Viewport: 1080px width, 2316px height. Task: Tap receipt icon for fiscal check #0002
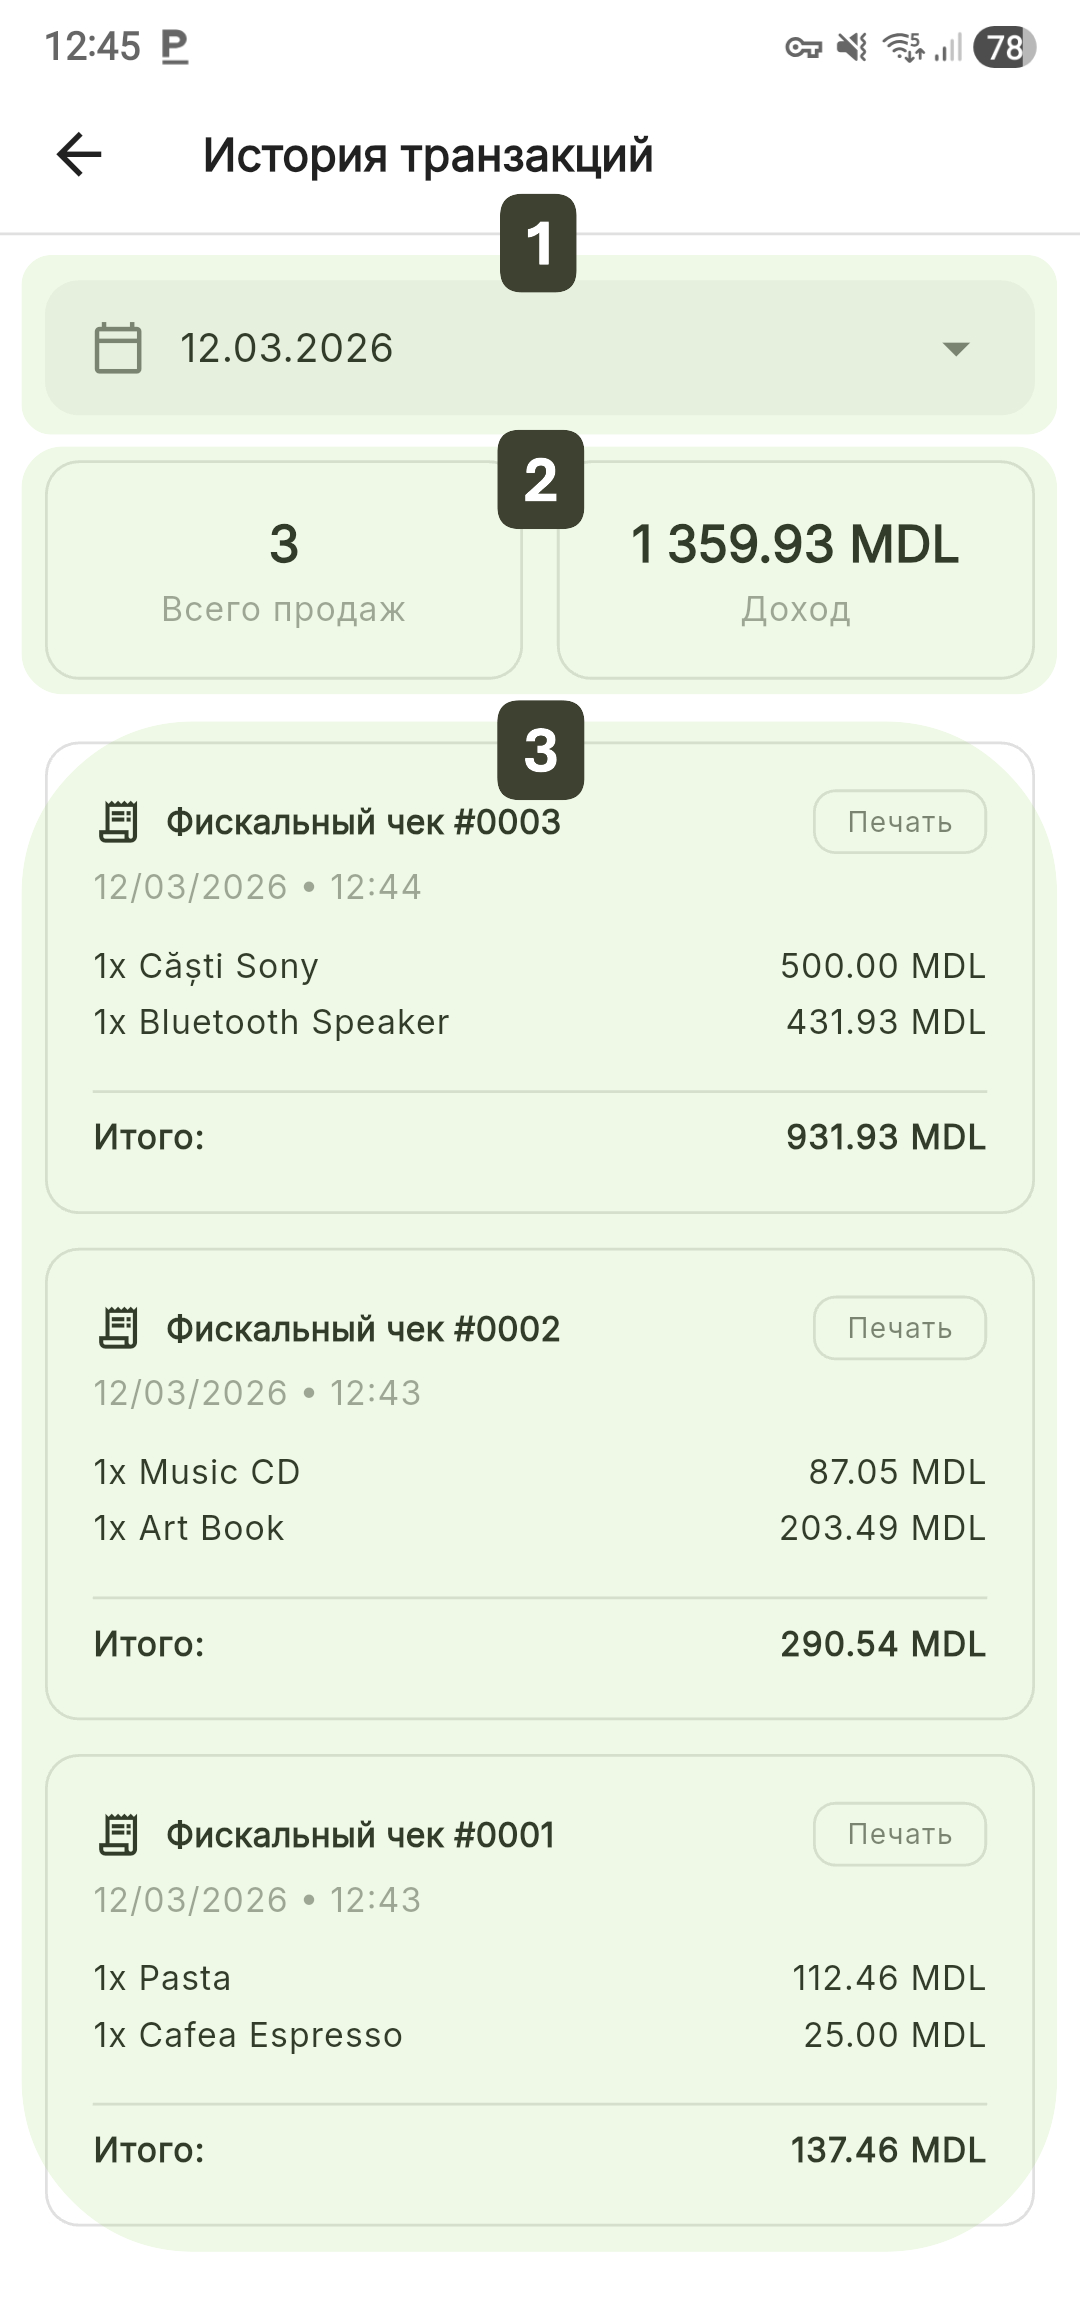point(118,1328)
